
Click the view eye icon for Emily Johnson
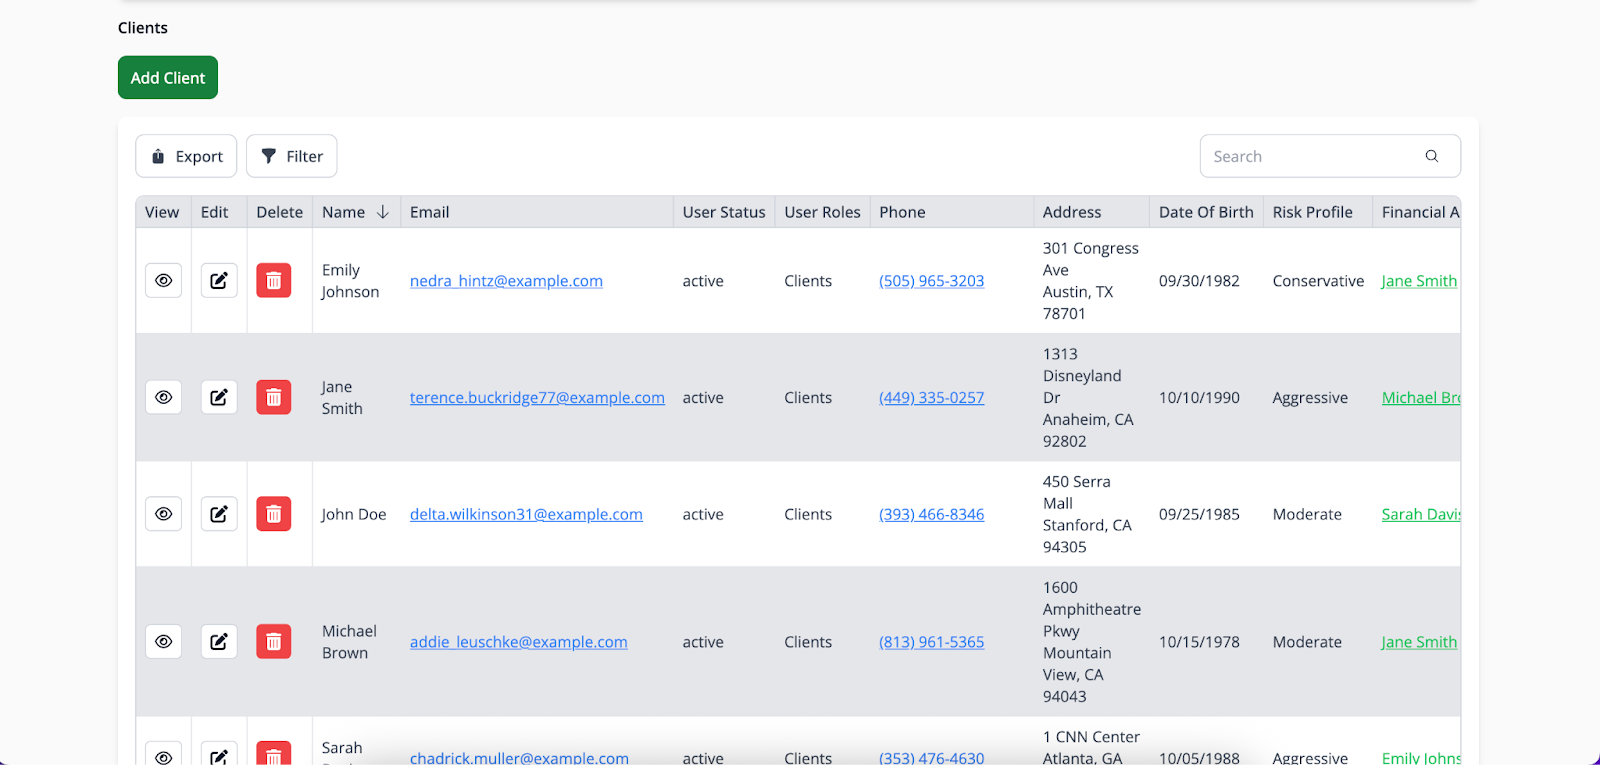pyautogui.click(x=163, y=281)
